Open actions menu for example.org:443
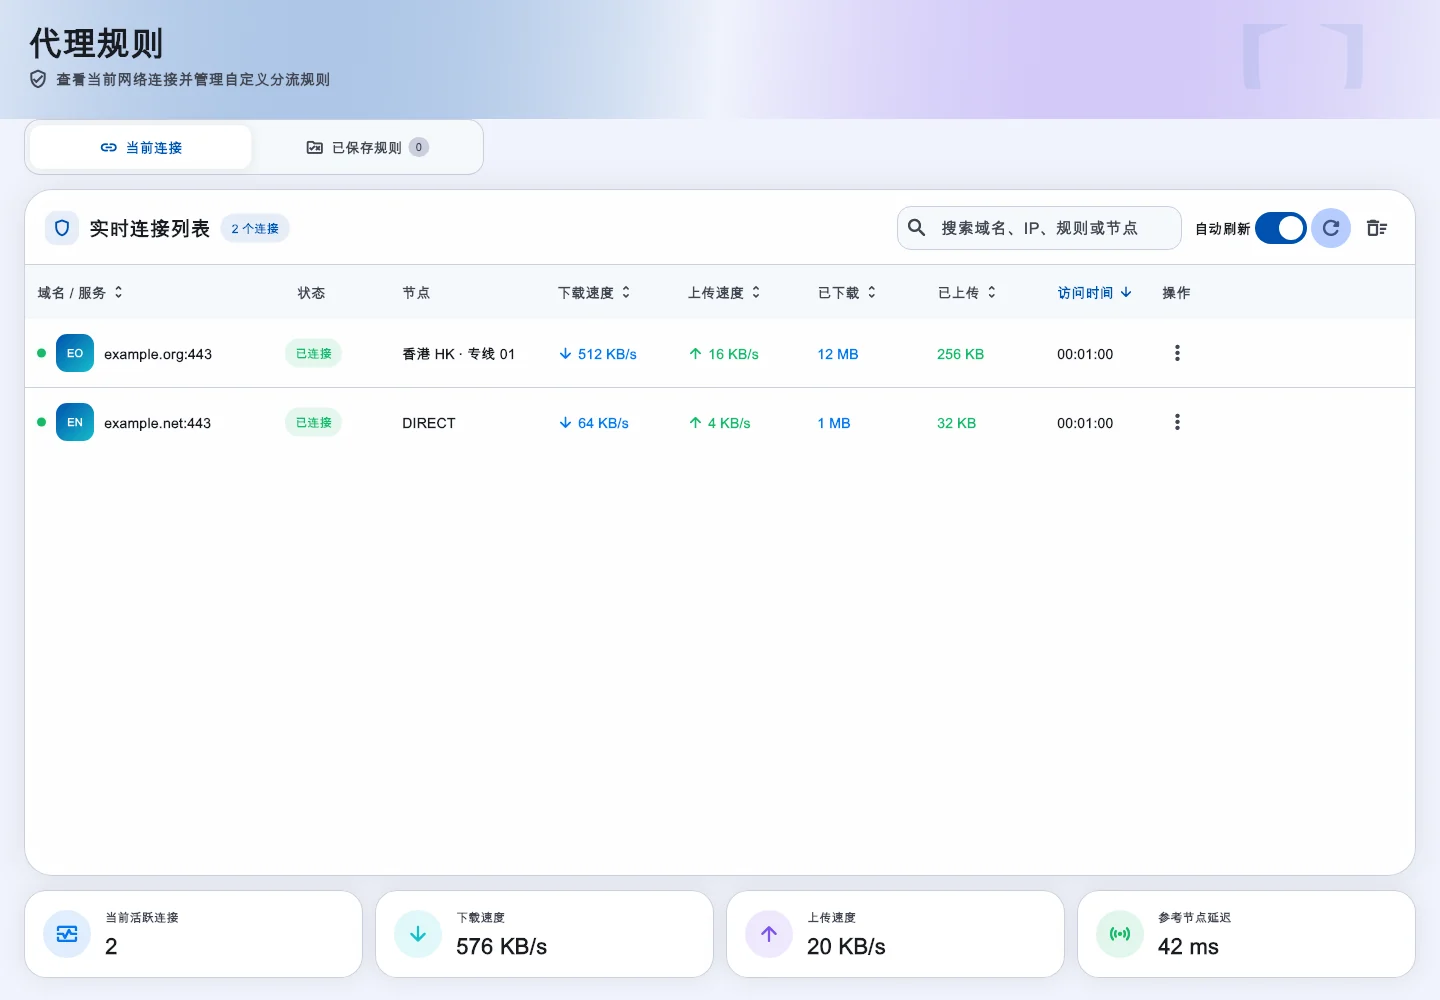Viewport: 1440px width, 1000px height. tap(1177, 353)
